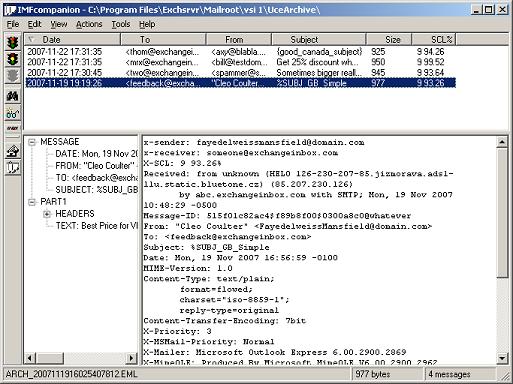This screenshot has height=384, width=513.
Task: Sort messages by the Date column header
Action: pos(72,39)
